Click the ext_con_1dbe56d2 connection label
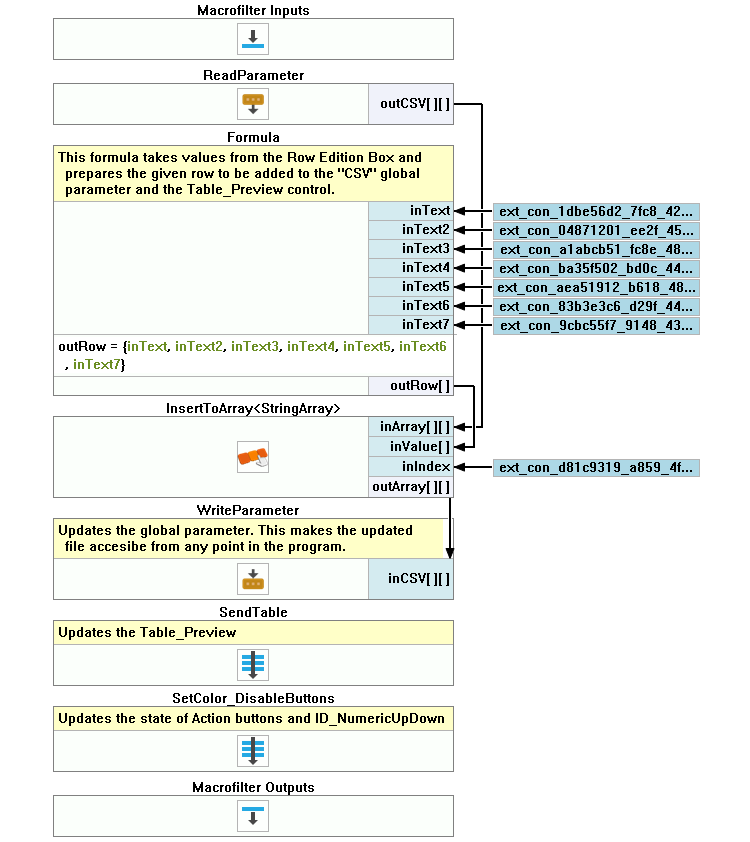Viewport: 750px width, 842px height. click(x=596, y=211)
